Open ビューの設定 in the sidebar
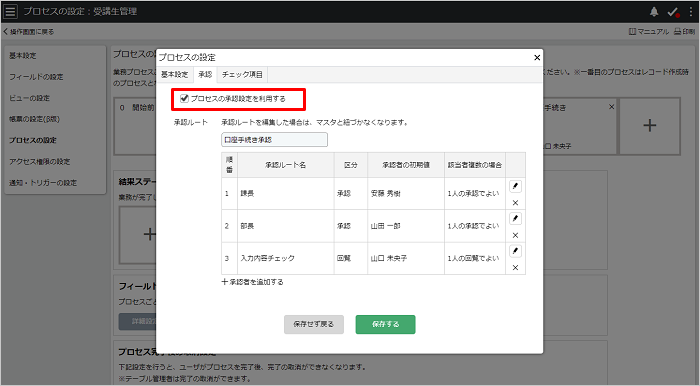This screenshot has width=700, height=386. tap(29, 98)
